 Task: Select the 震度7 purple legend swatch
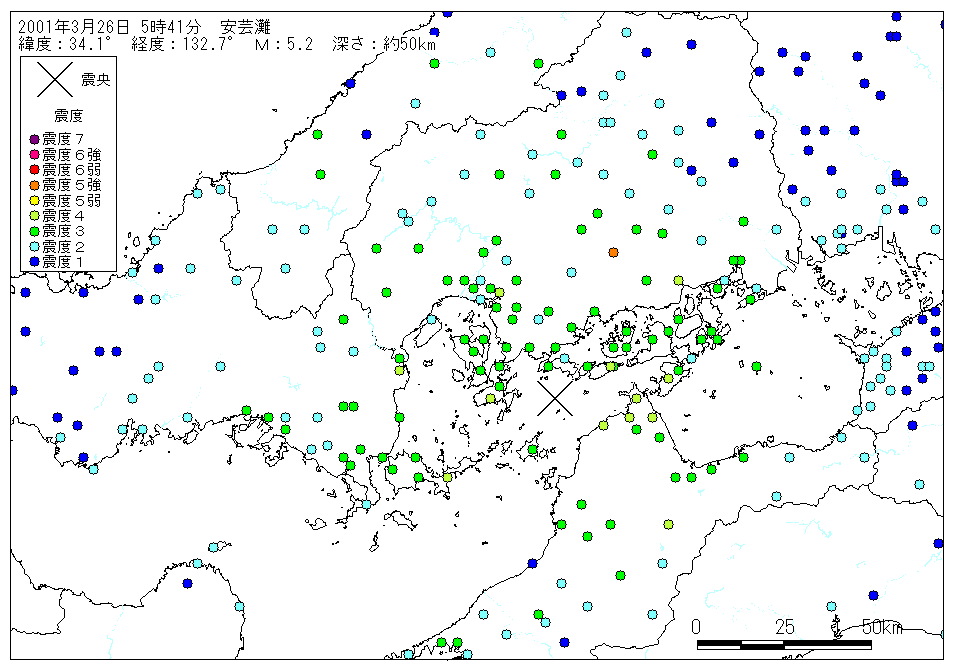click(34, 140)
